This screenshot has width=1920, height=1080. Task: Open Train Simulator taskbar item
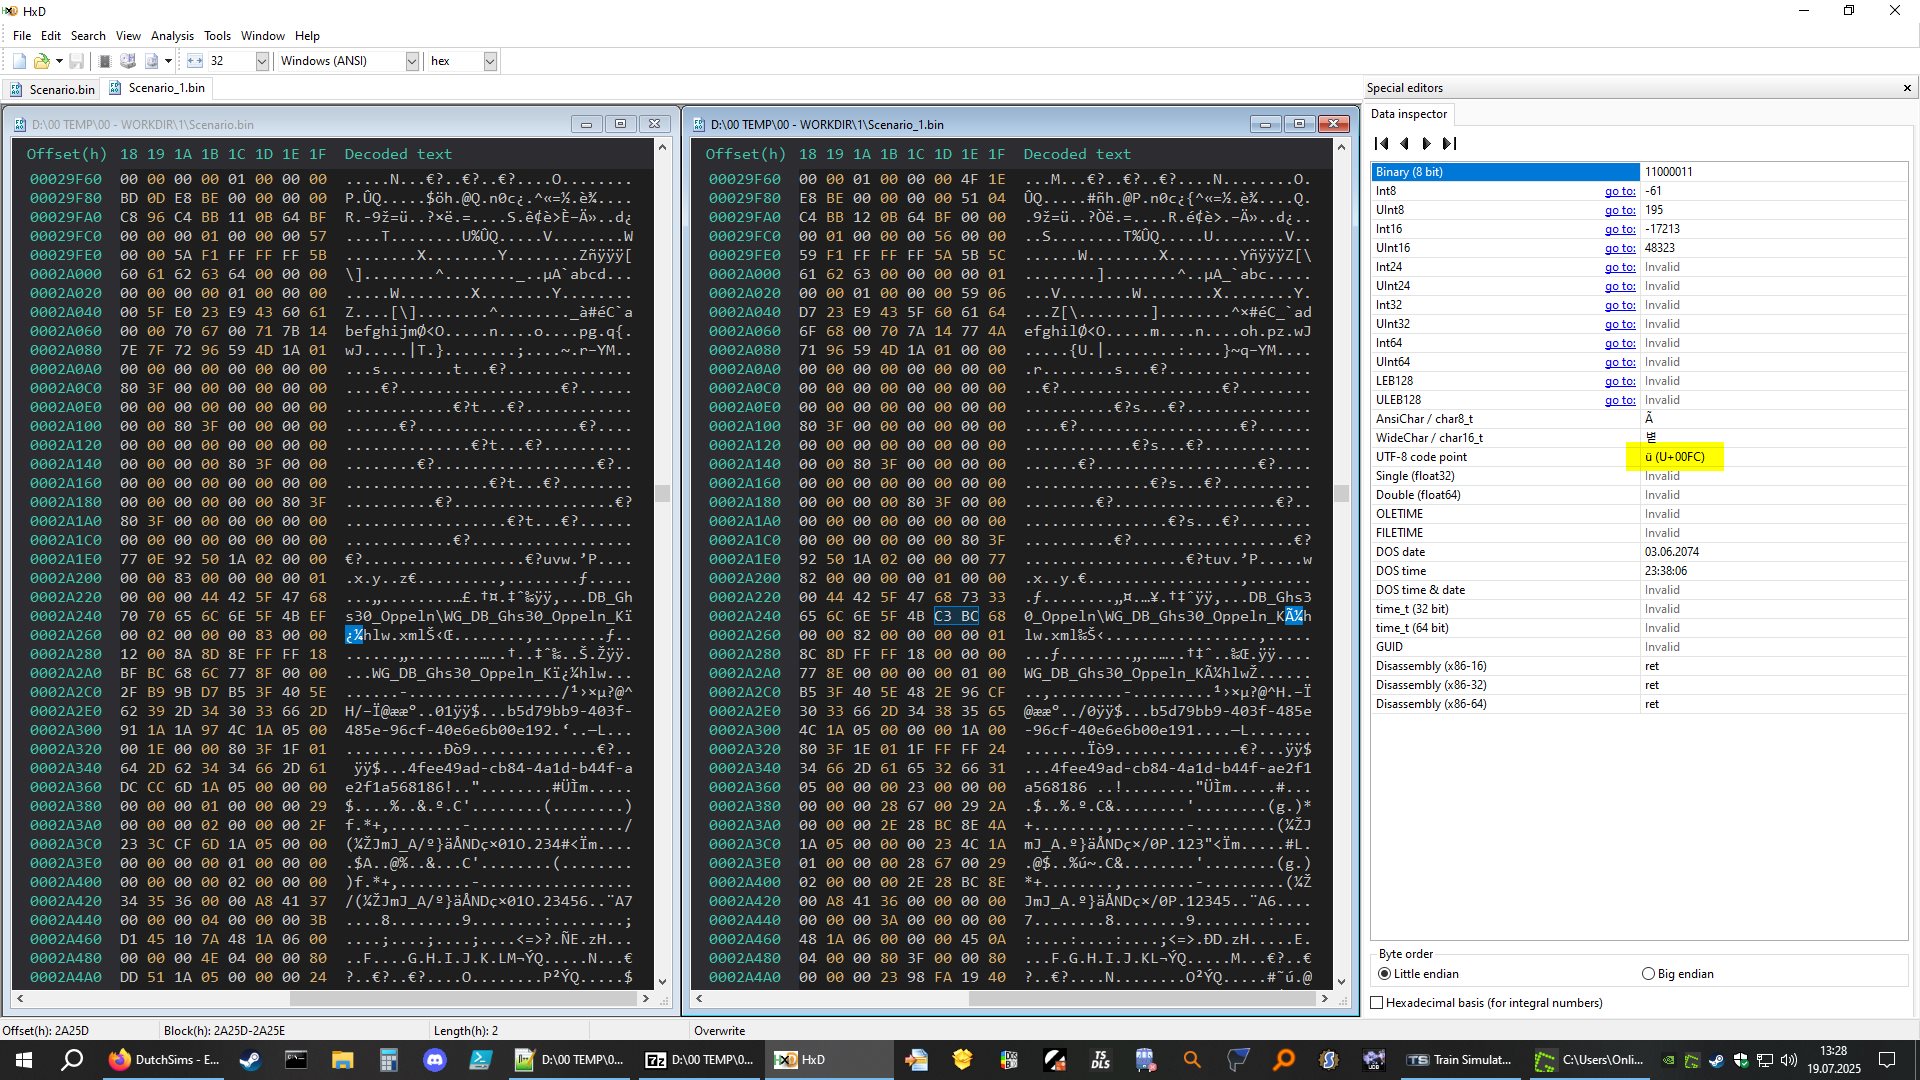point(1459,1059)
